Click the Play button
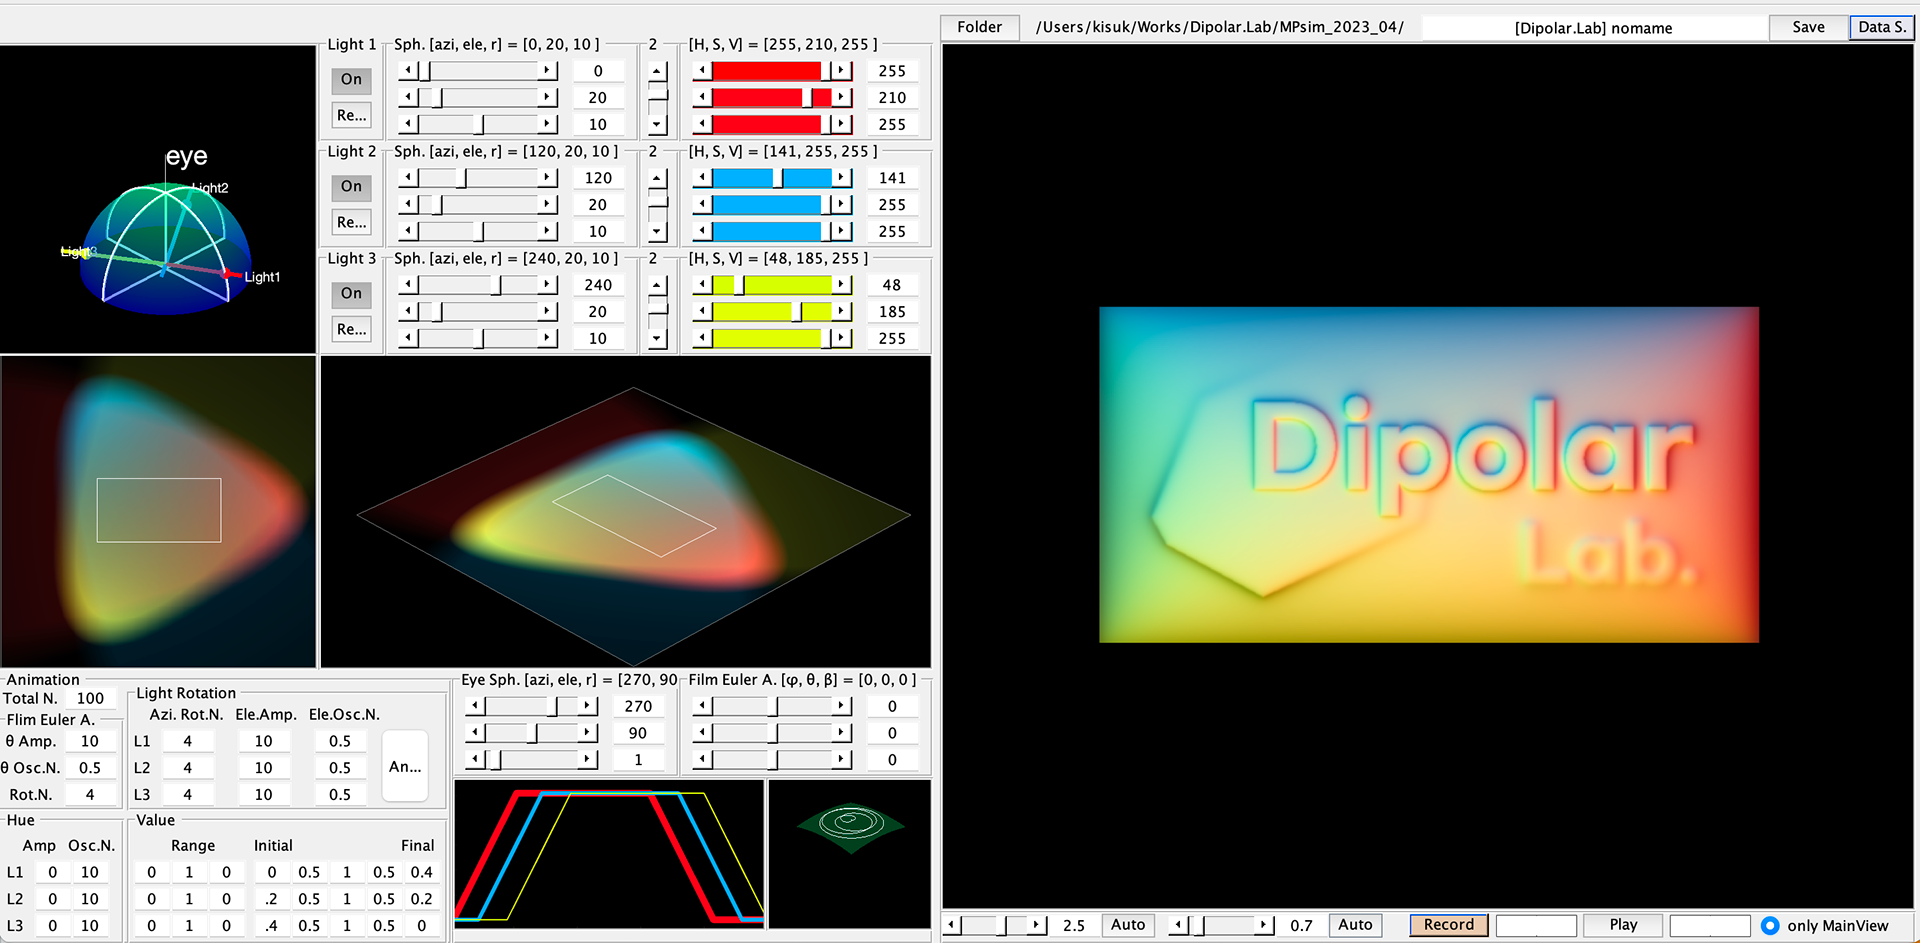The width and height of the screenshot is (1920, 943). pos(1623,925)
